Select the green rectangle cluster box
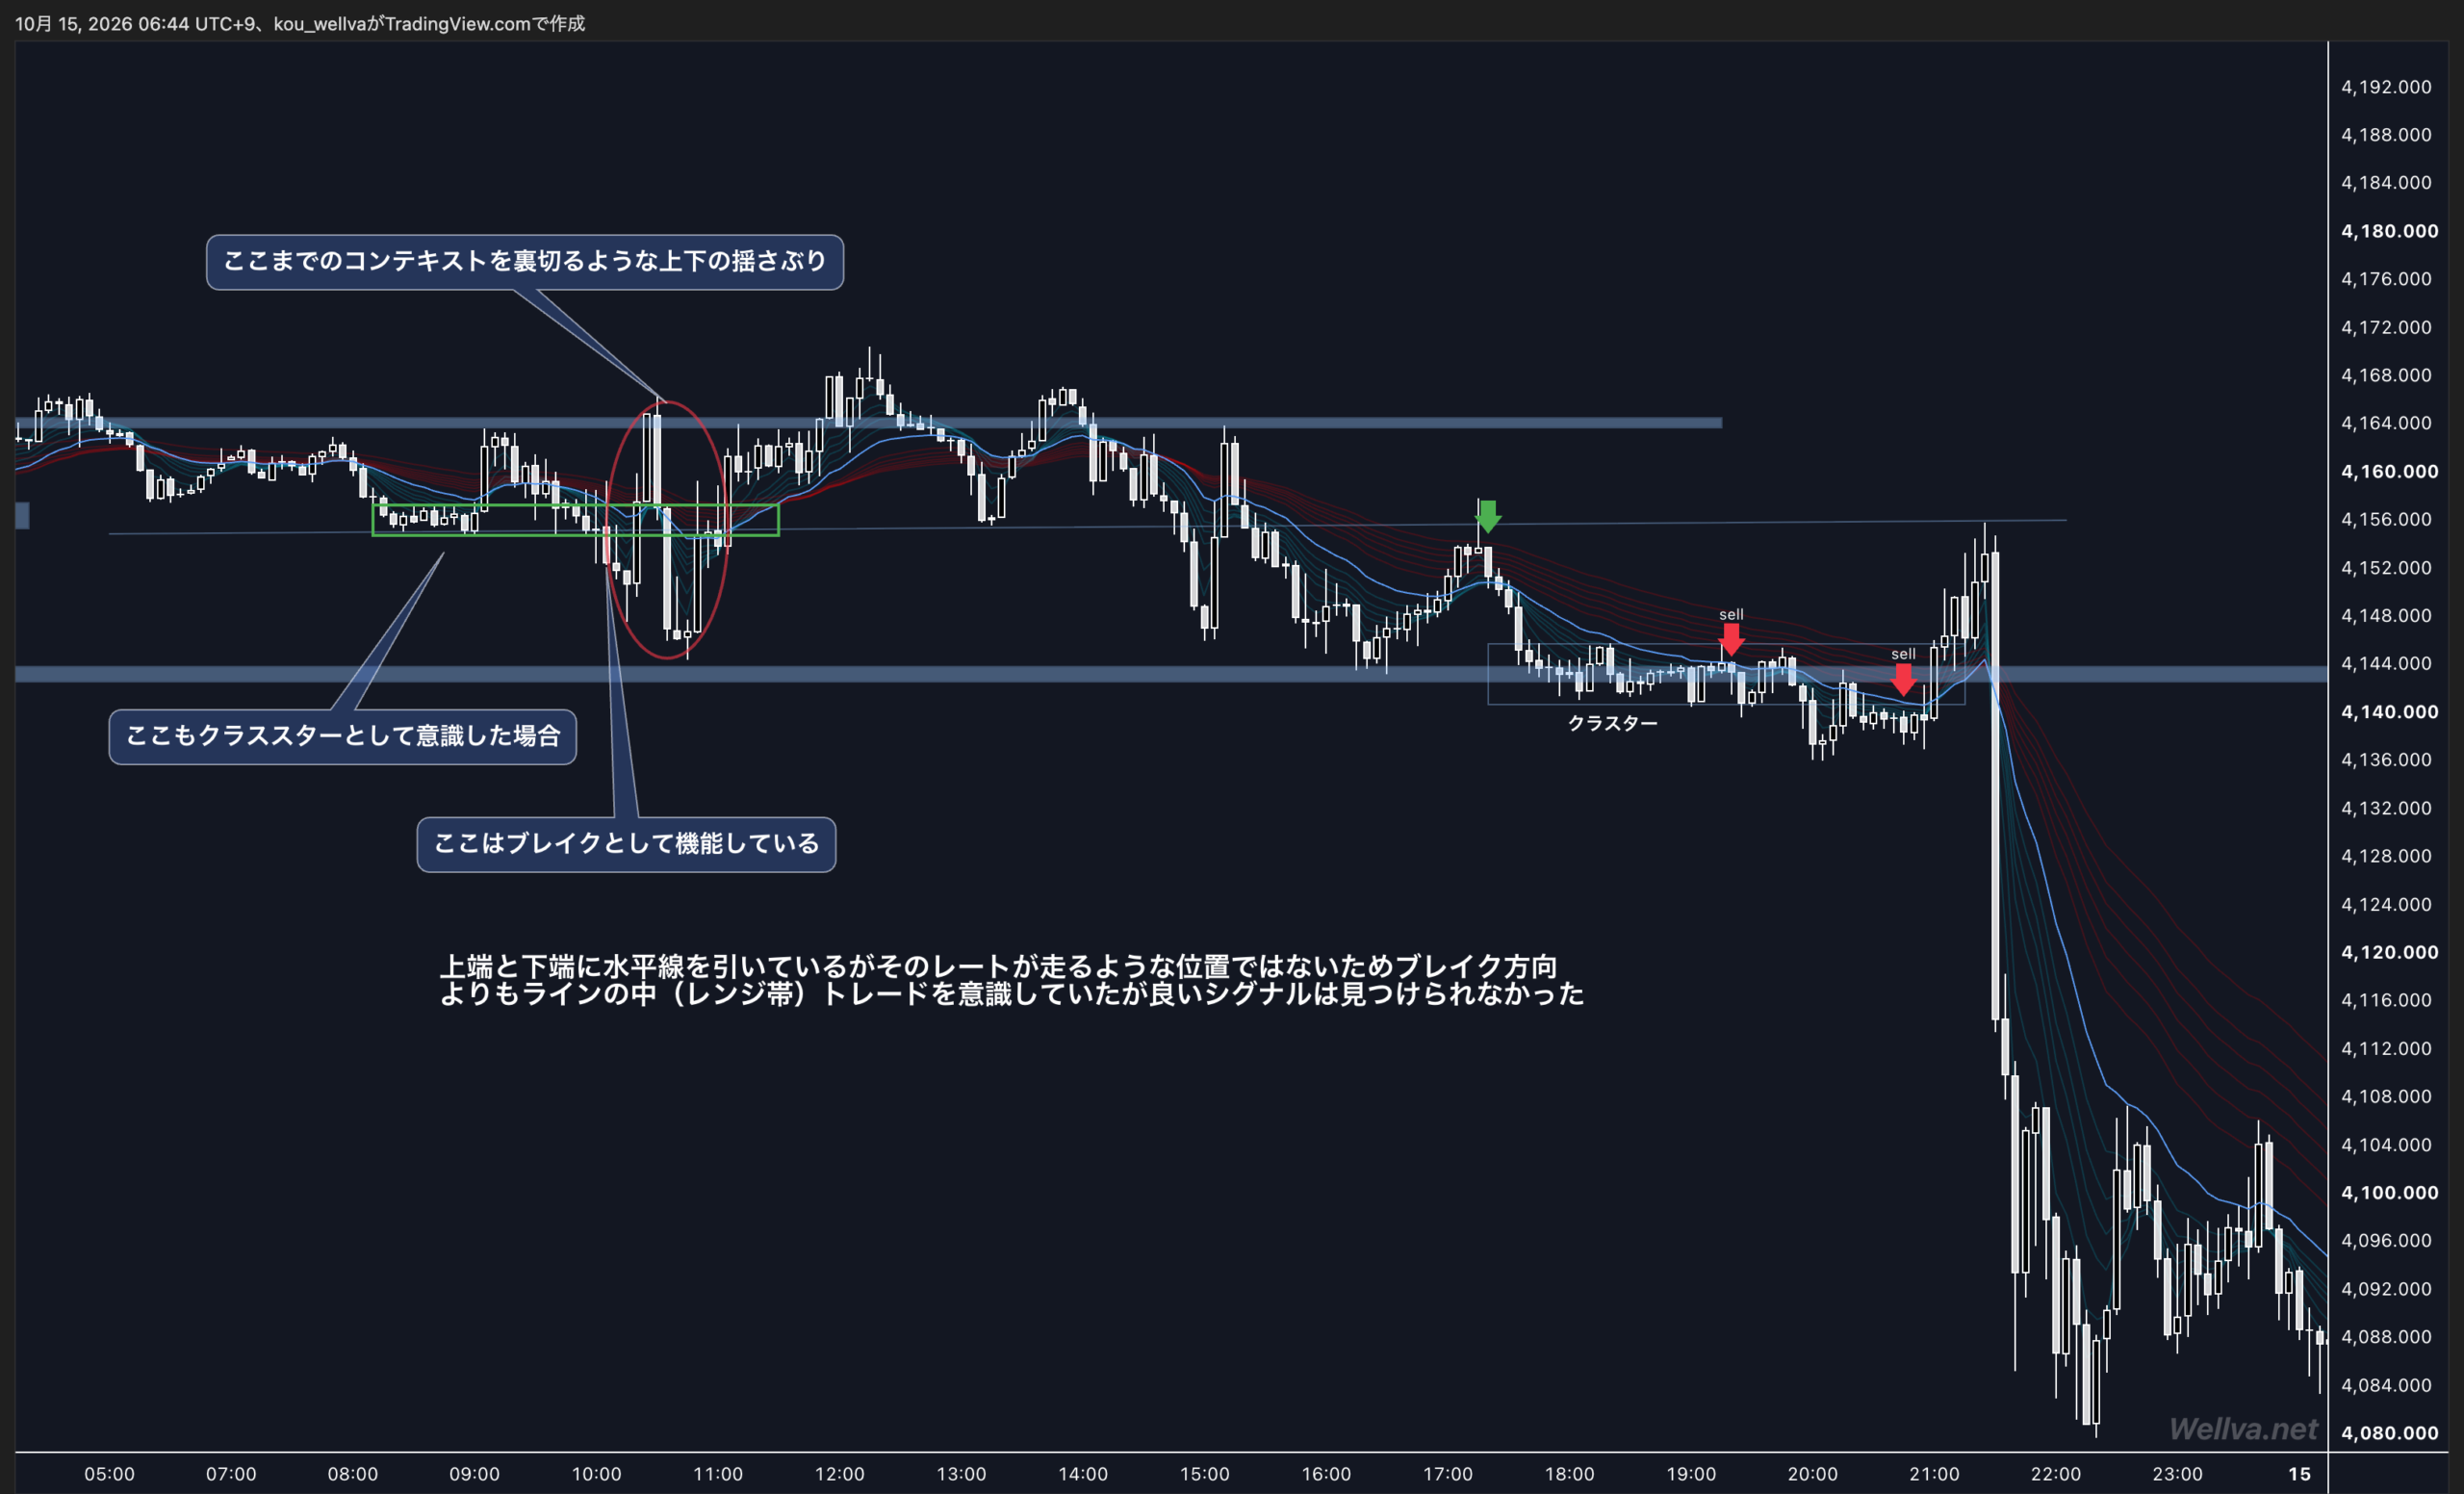 tap(575, 520)
